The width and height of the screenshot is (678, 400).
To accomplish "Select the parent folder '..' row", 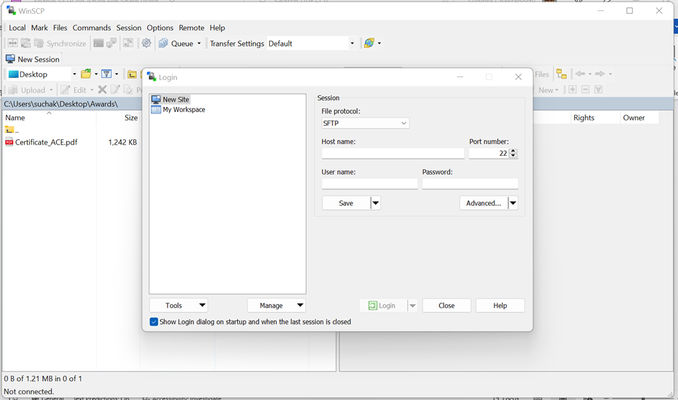I will point(12,130).
